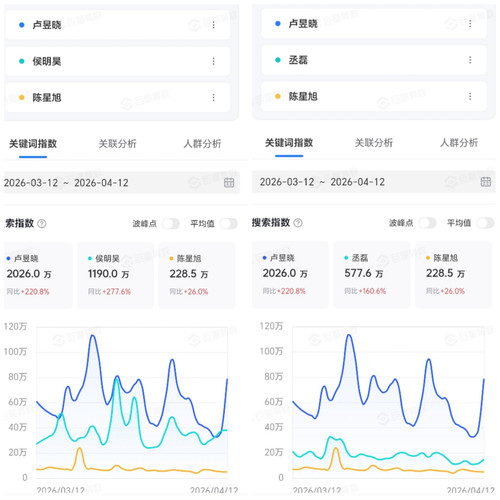Click help icon beside right 搜索指数 title

tap(298, 223)
